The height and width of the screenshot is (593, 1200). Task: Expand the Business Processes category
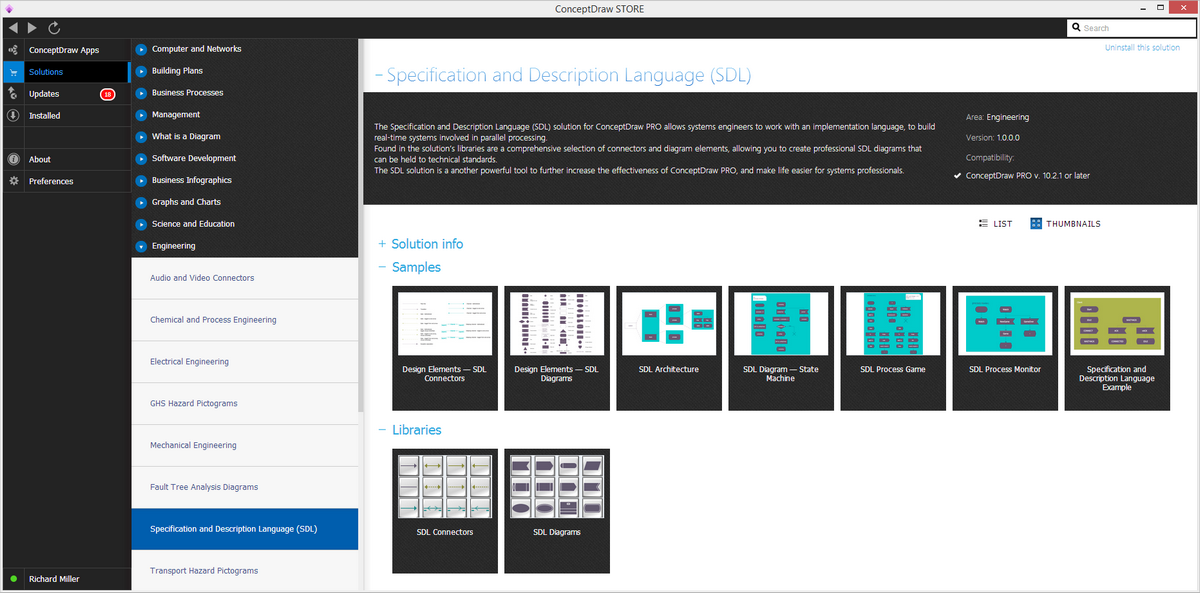pyautogui.click(x=142, y=93)
